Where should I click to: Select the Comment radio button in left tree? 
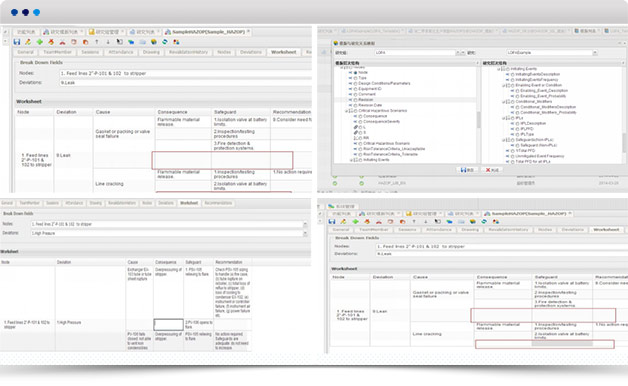(355, 94)
